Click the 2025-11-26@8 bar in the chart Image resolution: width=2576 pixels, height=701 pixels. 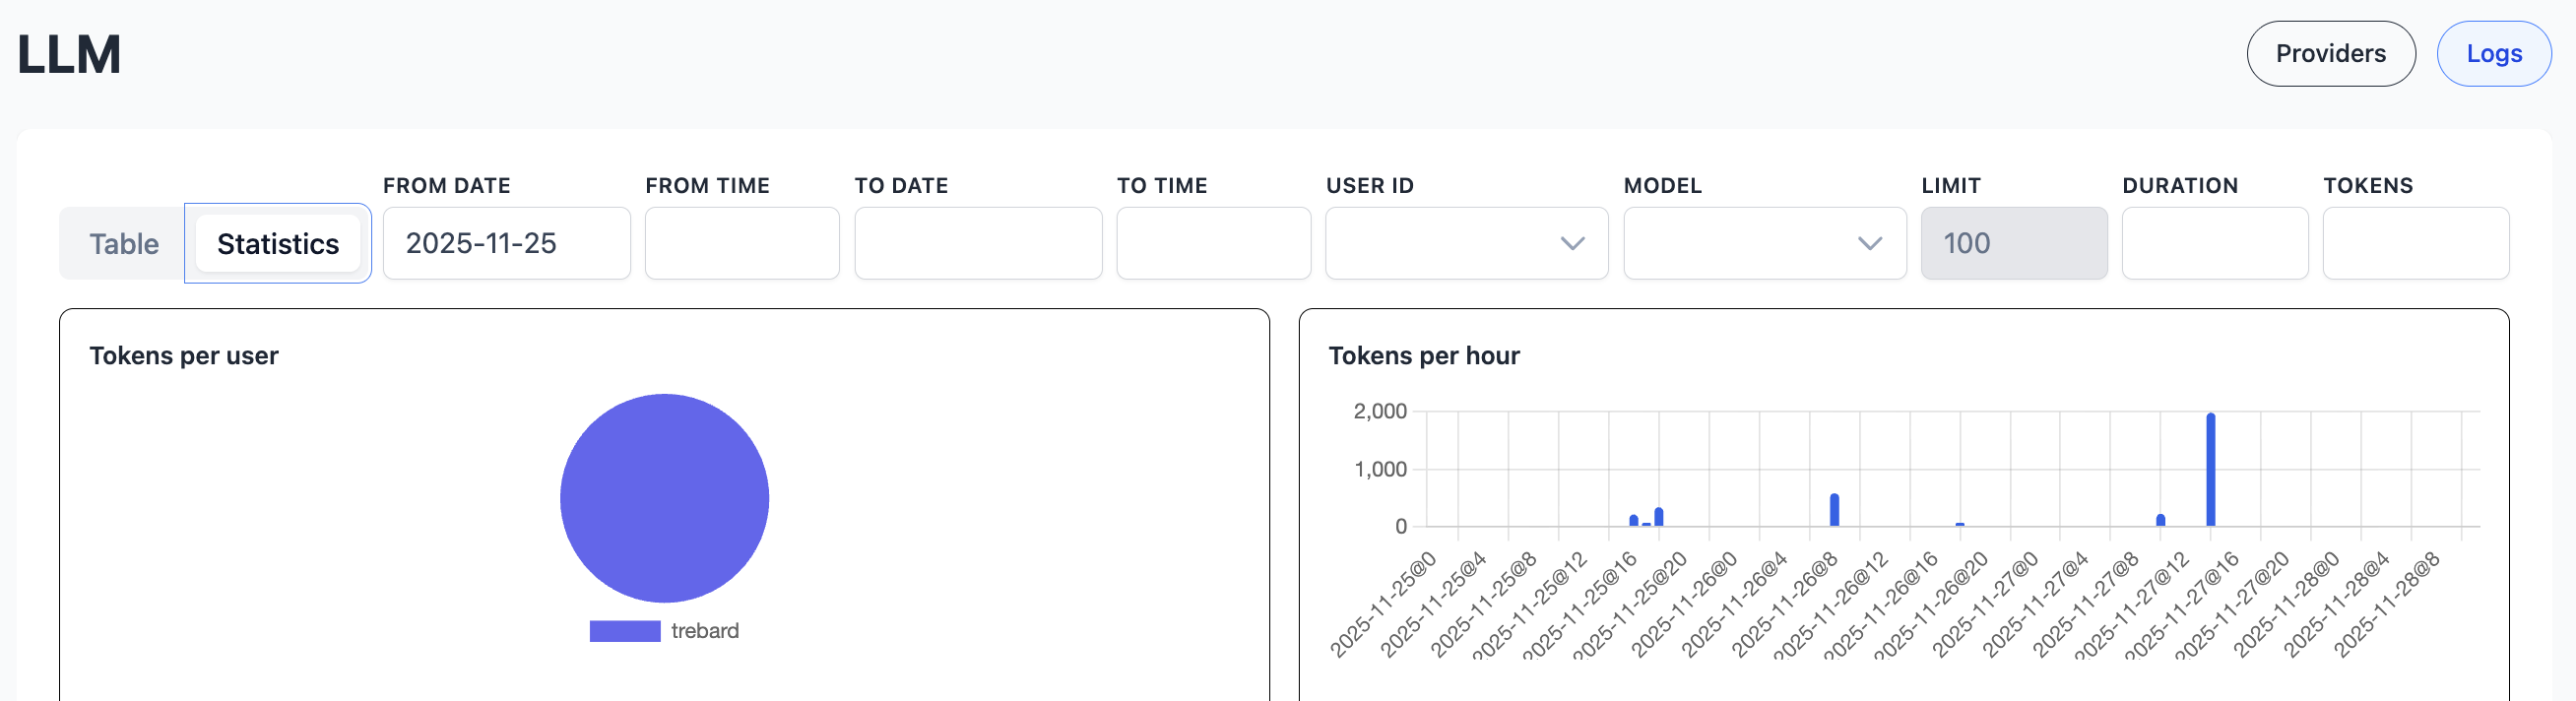click(1834, 510)
